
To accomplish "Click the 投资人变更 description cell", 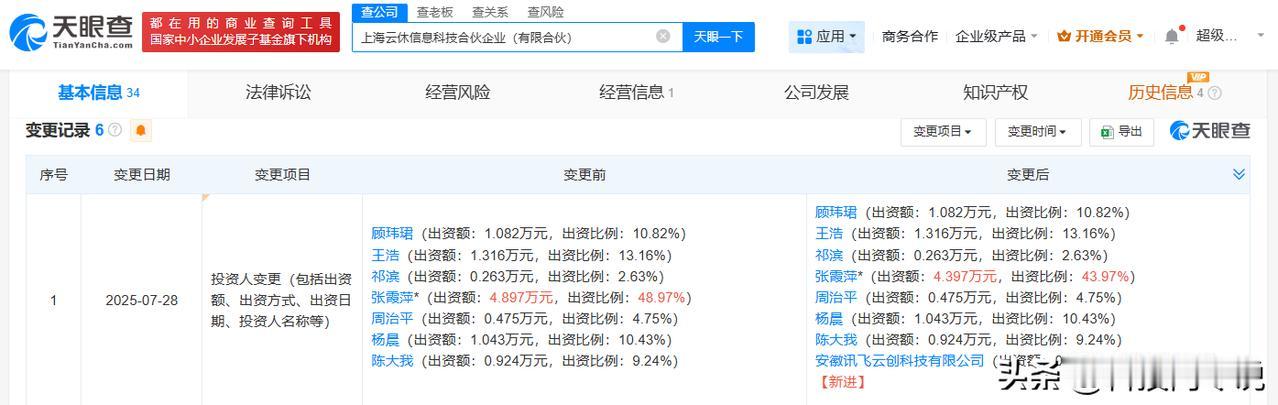I will click(283, 300).
